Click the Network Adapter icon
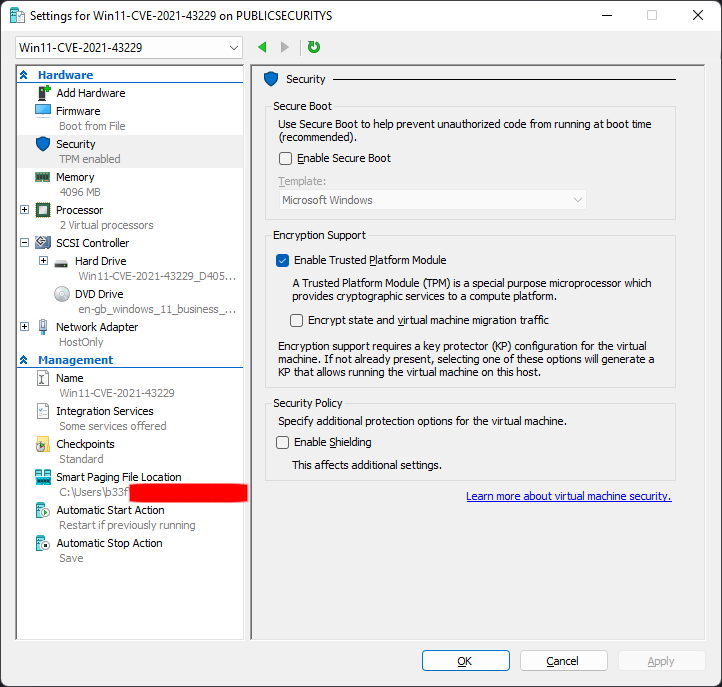This screenshot has height=687, width=722. pyautogui.click(x=43, y=326)
